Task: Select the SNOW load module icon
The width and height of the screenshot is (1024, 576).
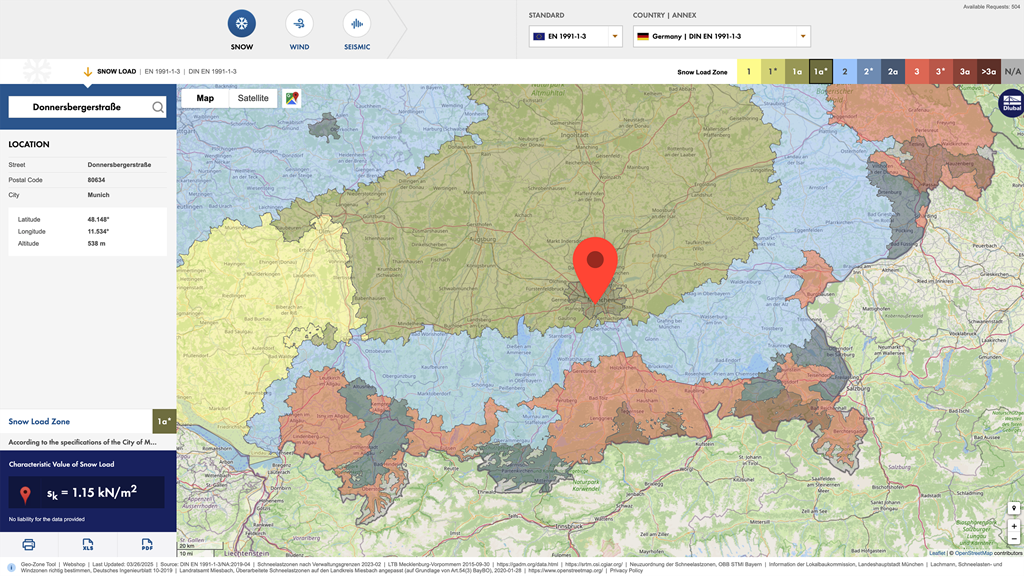Action: point(240,22)
